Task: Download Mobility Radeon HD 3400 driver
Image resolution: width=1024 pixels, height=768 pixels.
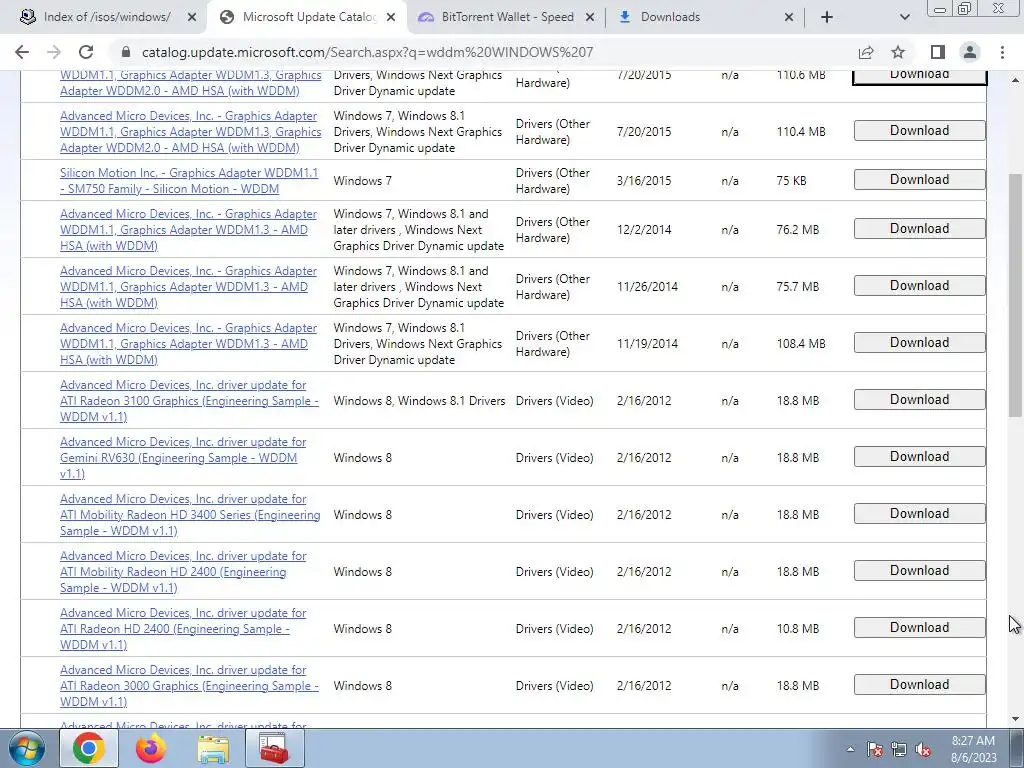Action: (920, 513)
